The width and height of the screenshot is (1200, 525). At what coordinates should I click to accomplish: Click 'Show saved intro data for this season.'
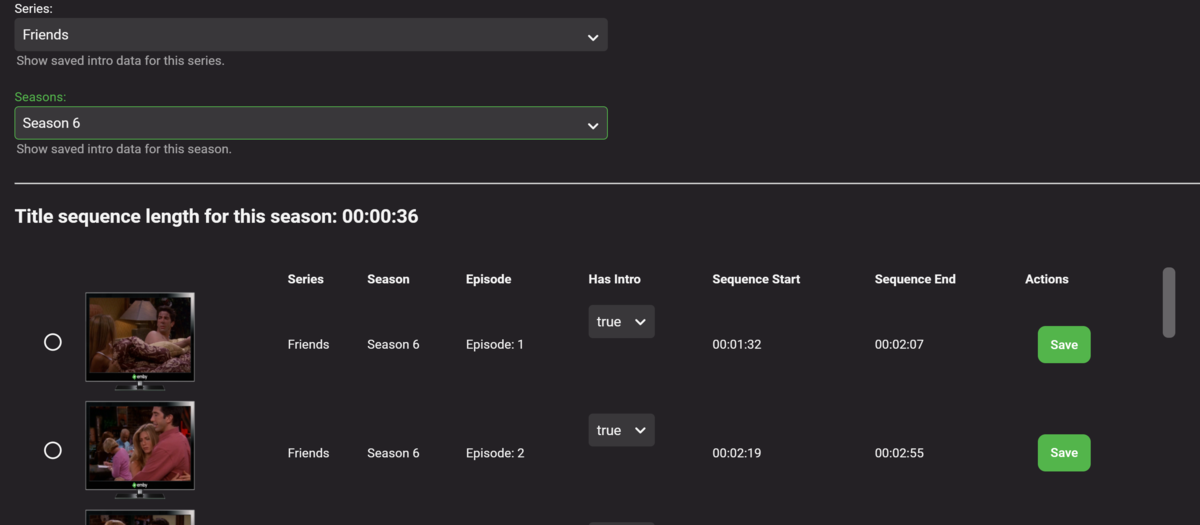click(124, 149)
